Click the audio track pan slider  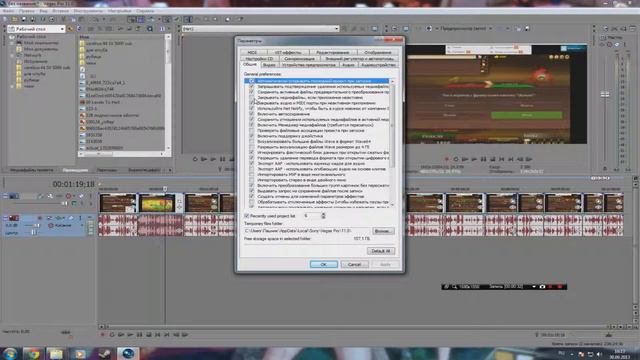click(33, 232)
